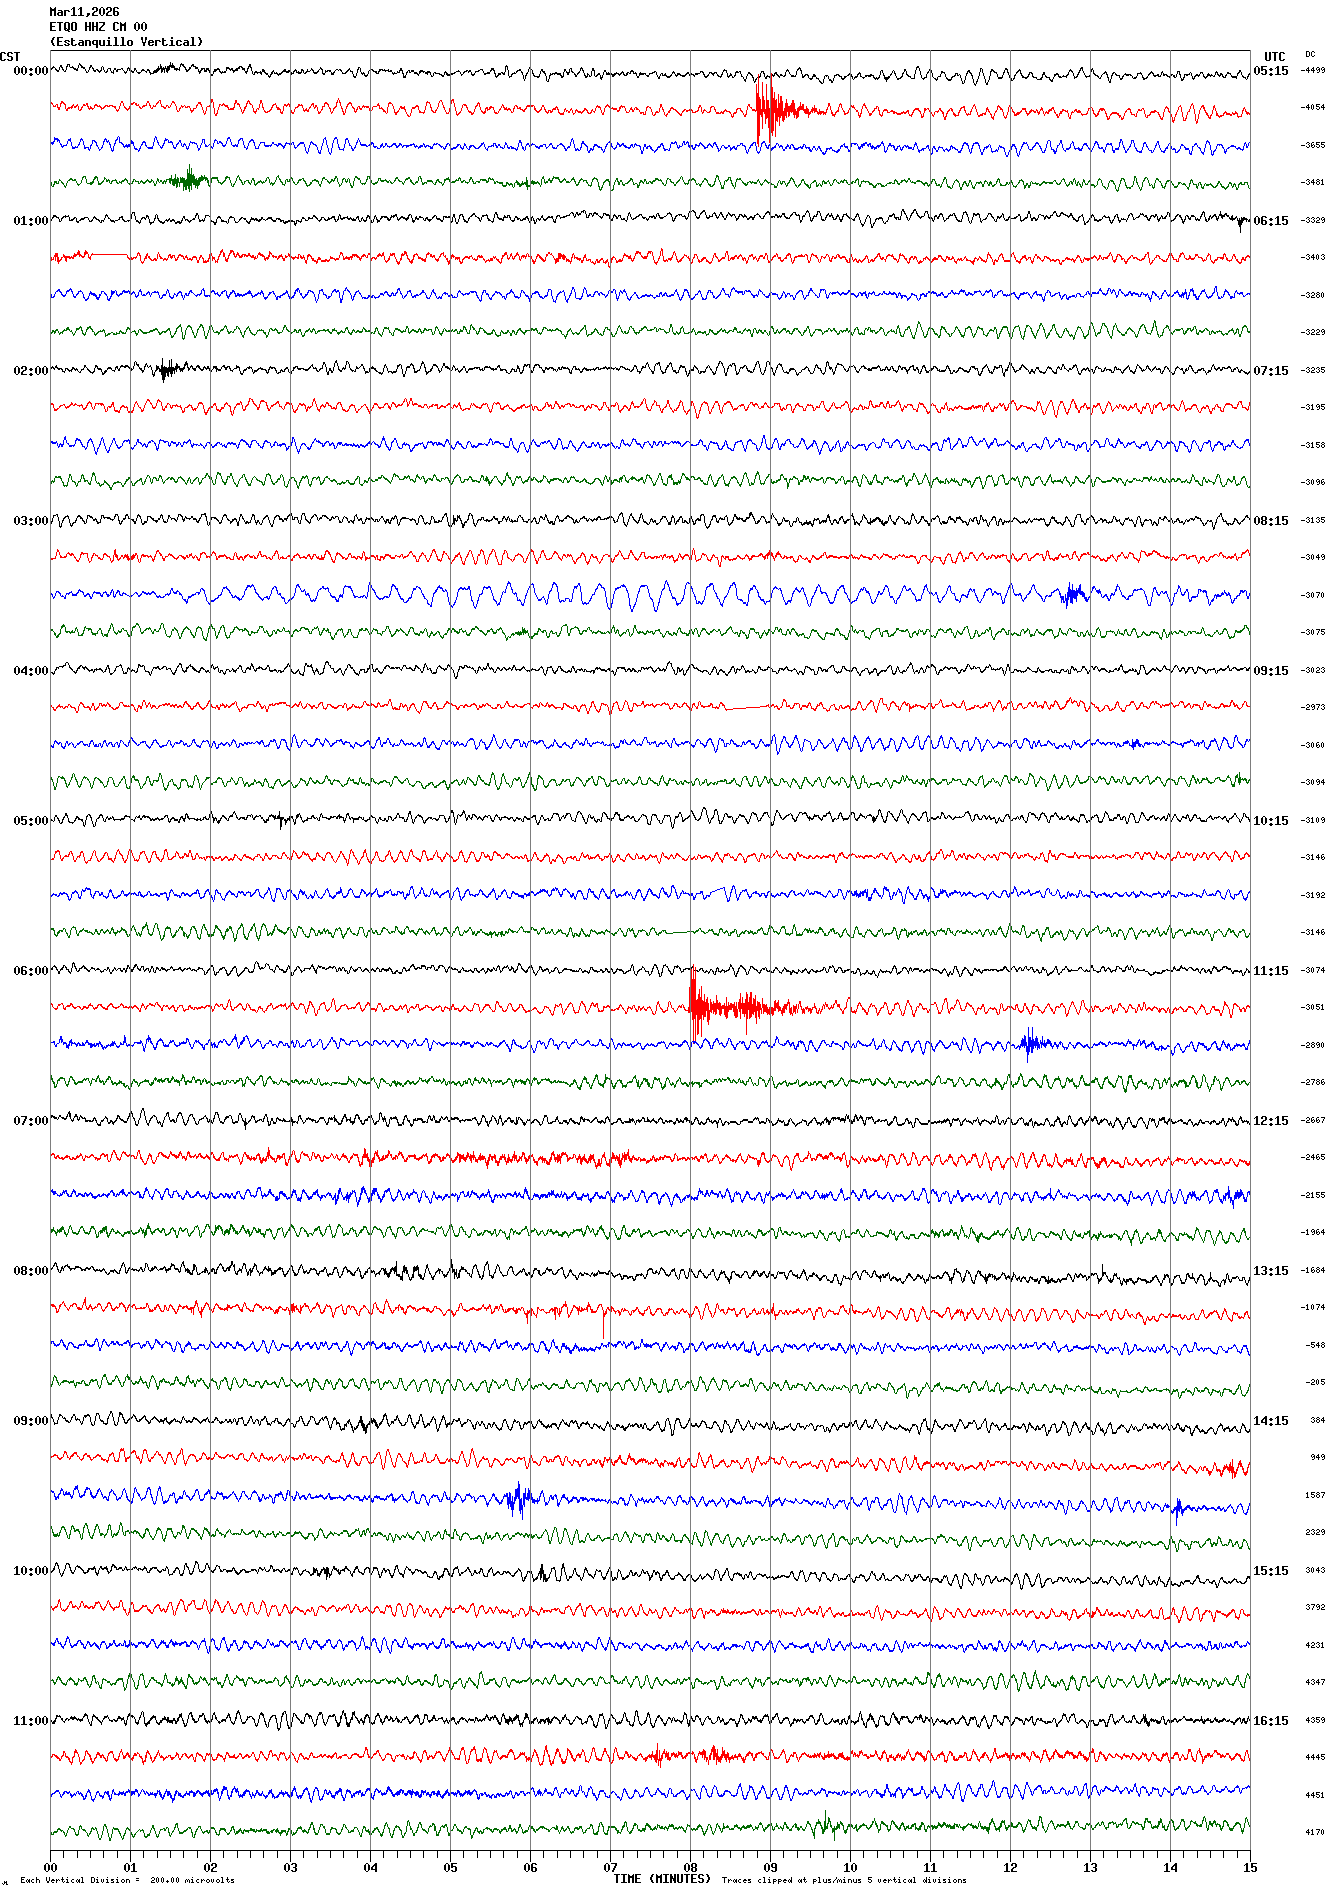This screenshot has width=1330, height=1894.
Task: Click the CST column header
Action: pos(10,57)
